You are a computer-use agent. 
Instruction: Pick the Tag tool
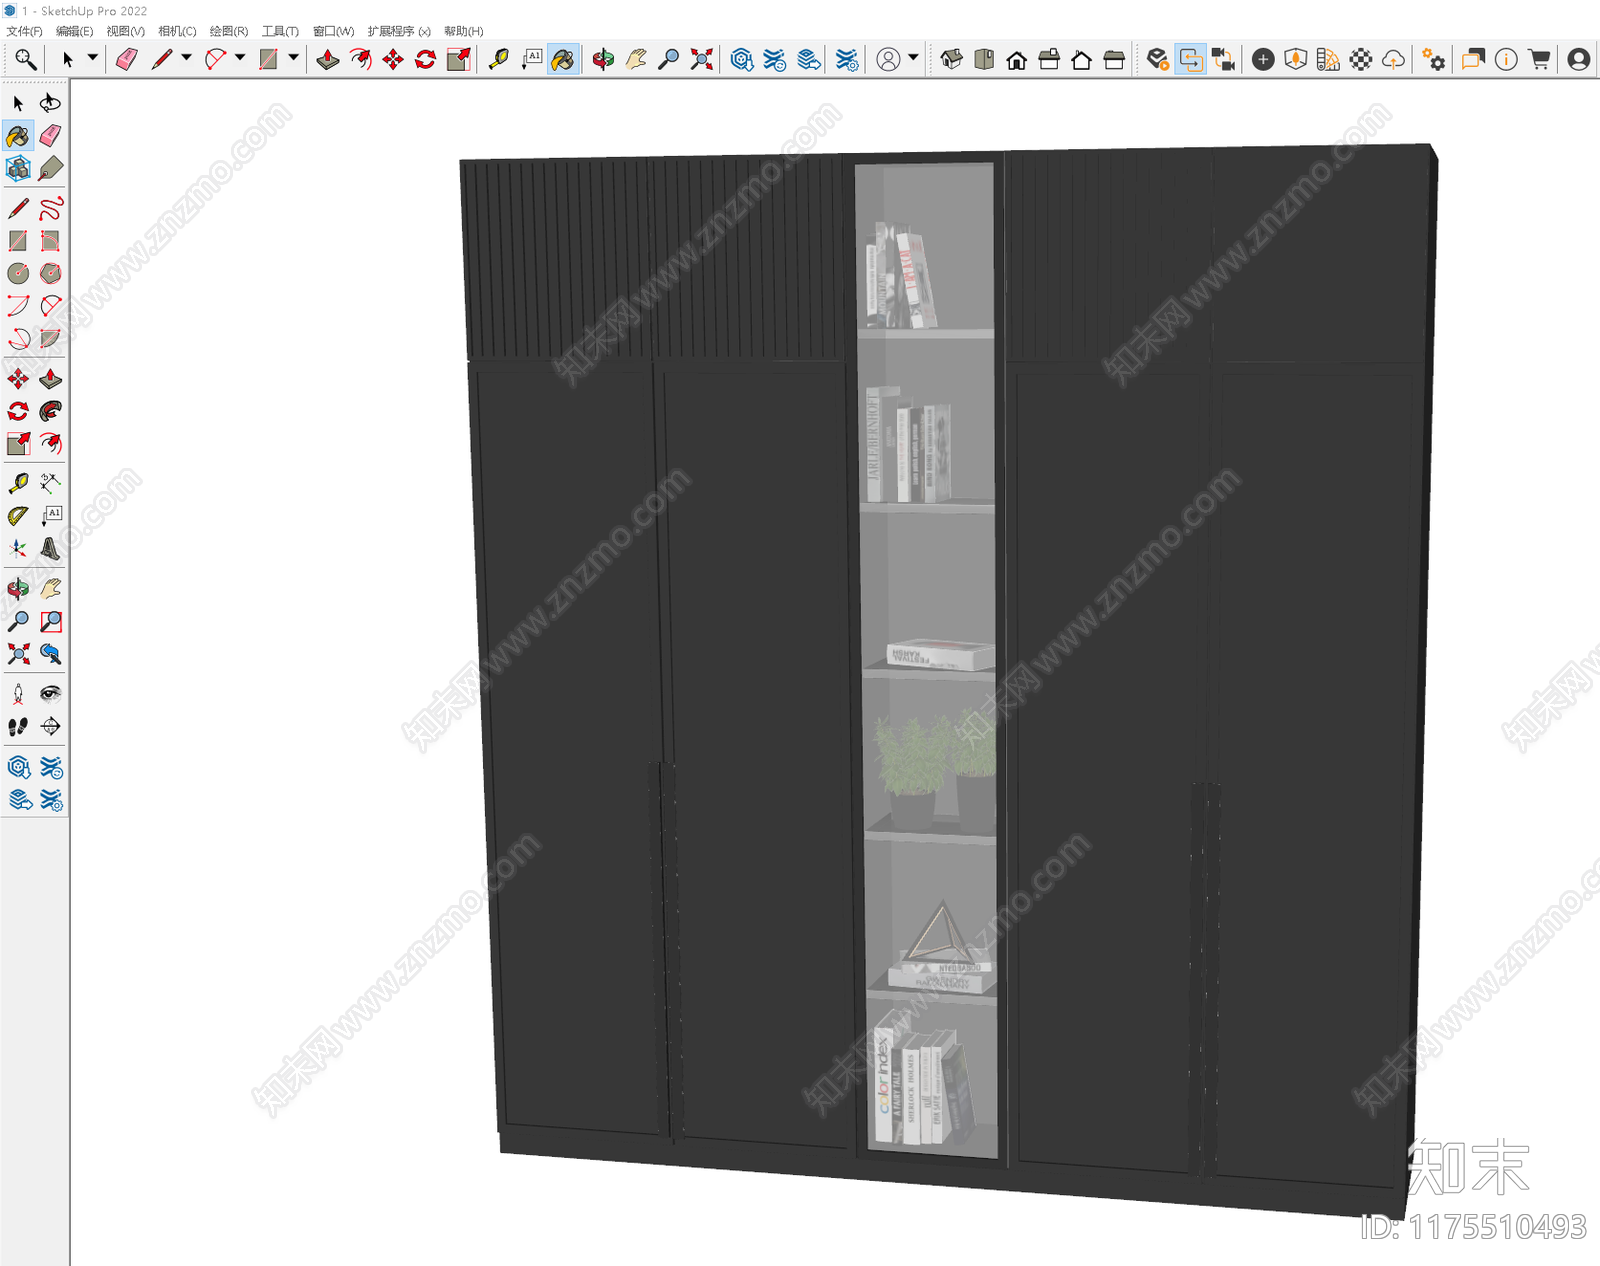[50, 168]
